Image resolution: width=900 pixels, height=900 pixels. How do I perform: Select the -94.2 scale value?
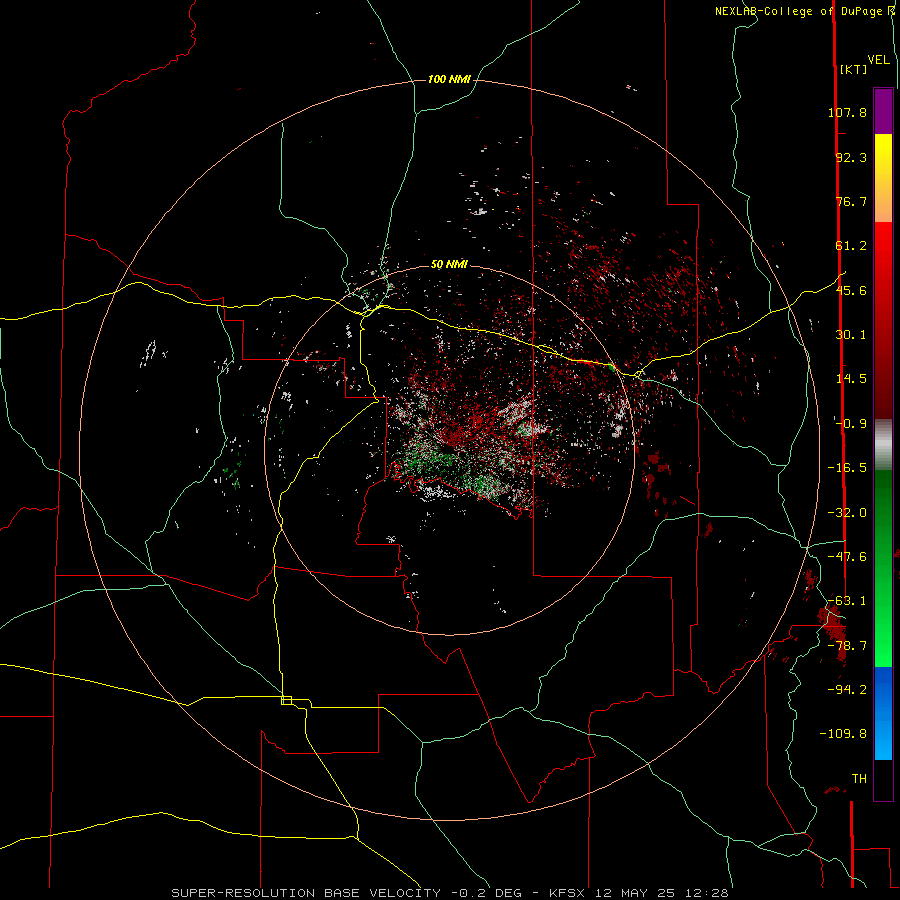click(x=847, y=690)
